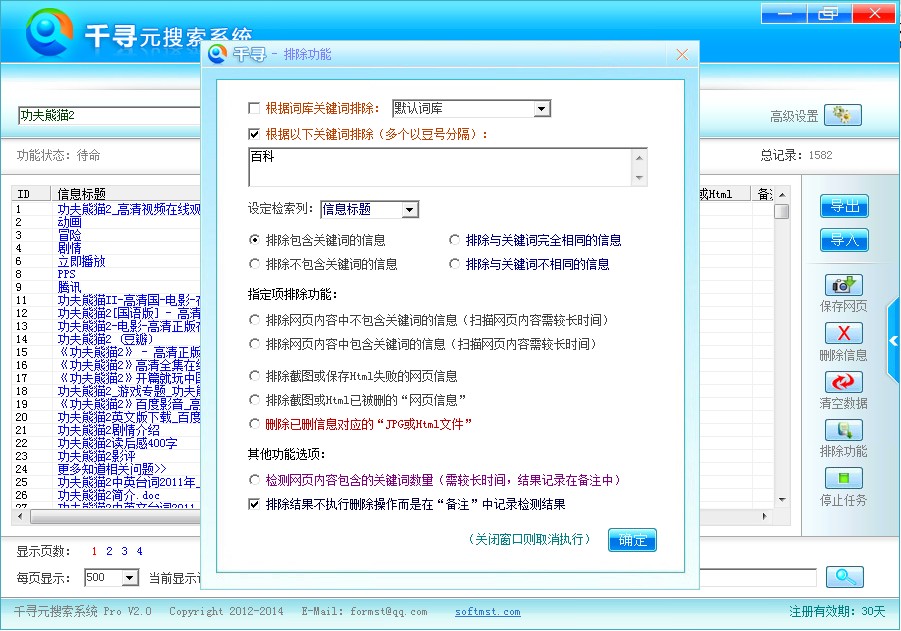Image resolution: width=901 pixels, height=631 pixels.
Task: Click the 高级设置 gear icon
Action: point(843,115)
